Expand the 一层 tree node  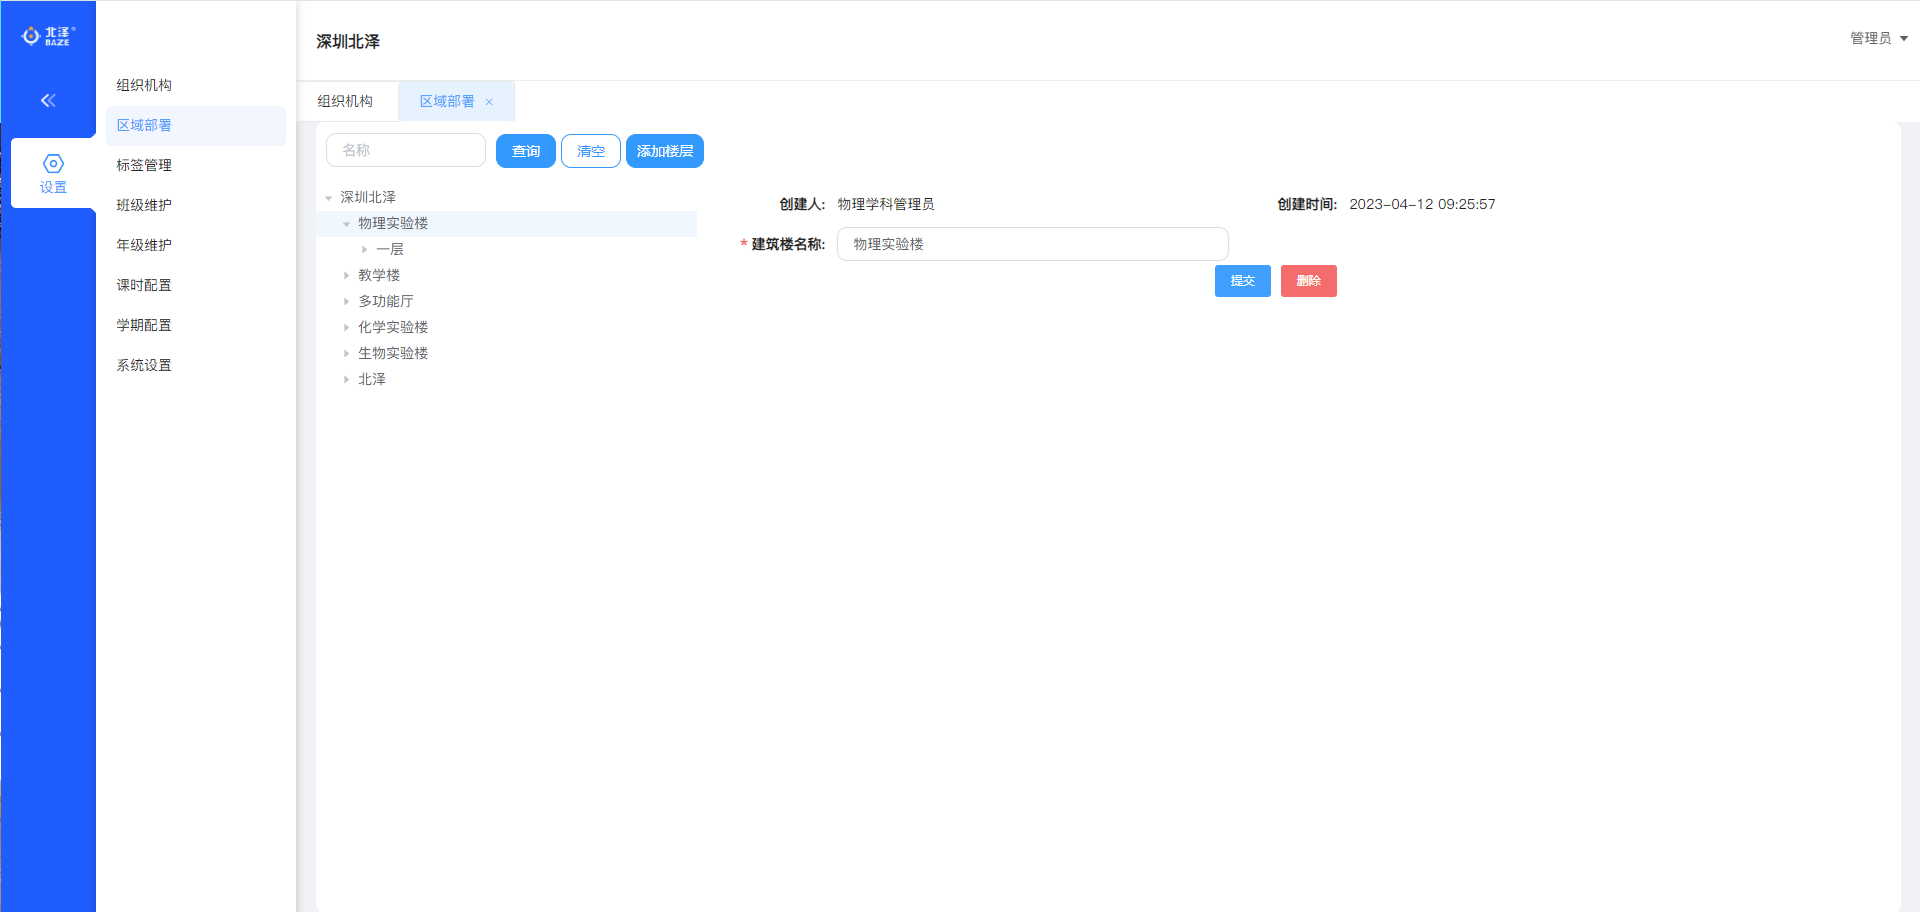(365, 250)
